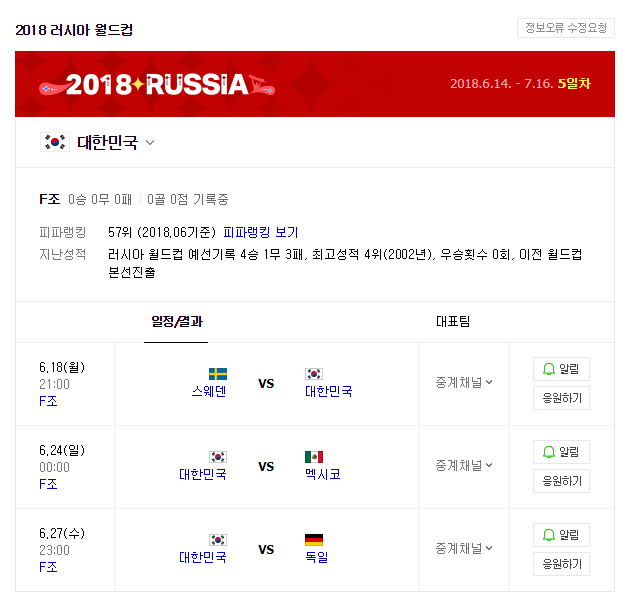Image resolution: width=631 pixels, height=593 pixels.
Task: Expand 중계채널 for the 6.18 match
Action: pyautogui.click(x=464, y=382)
